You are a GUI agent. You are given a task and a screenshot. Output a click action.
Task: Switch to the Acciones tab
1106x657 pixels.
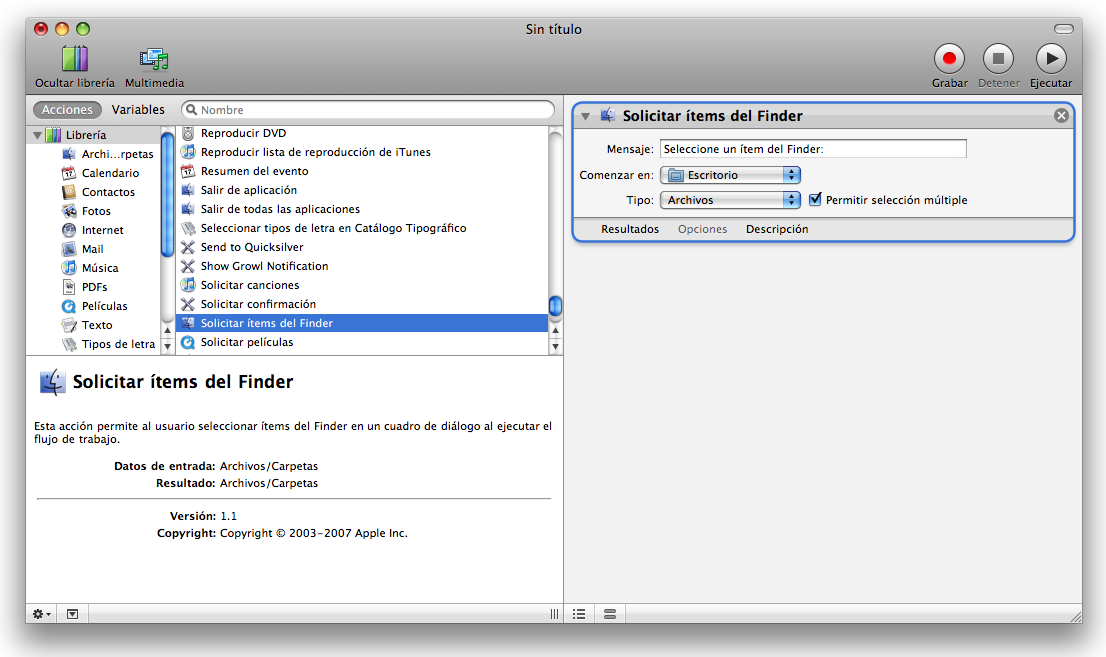tap(67, 109)
